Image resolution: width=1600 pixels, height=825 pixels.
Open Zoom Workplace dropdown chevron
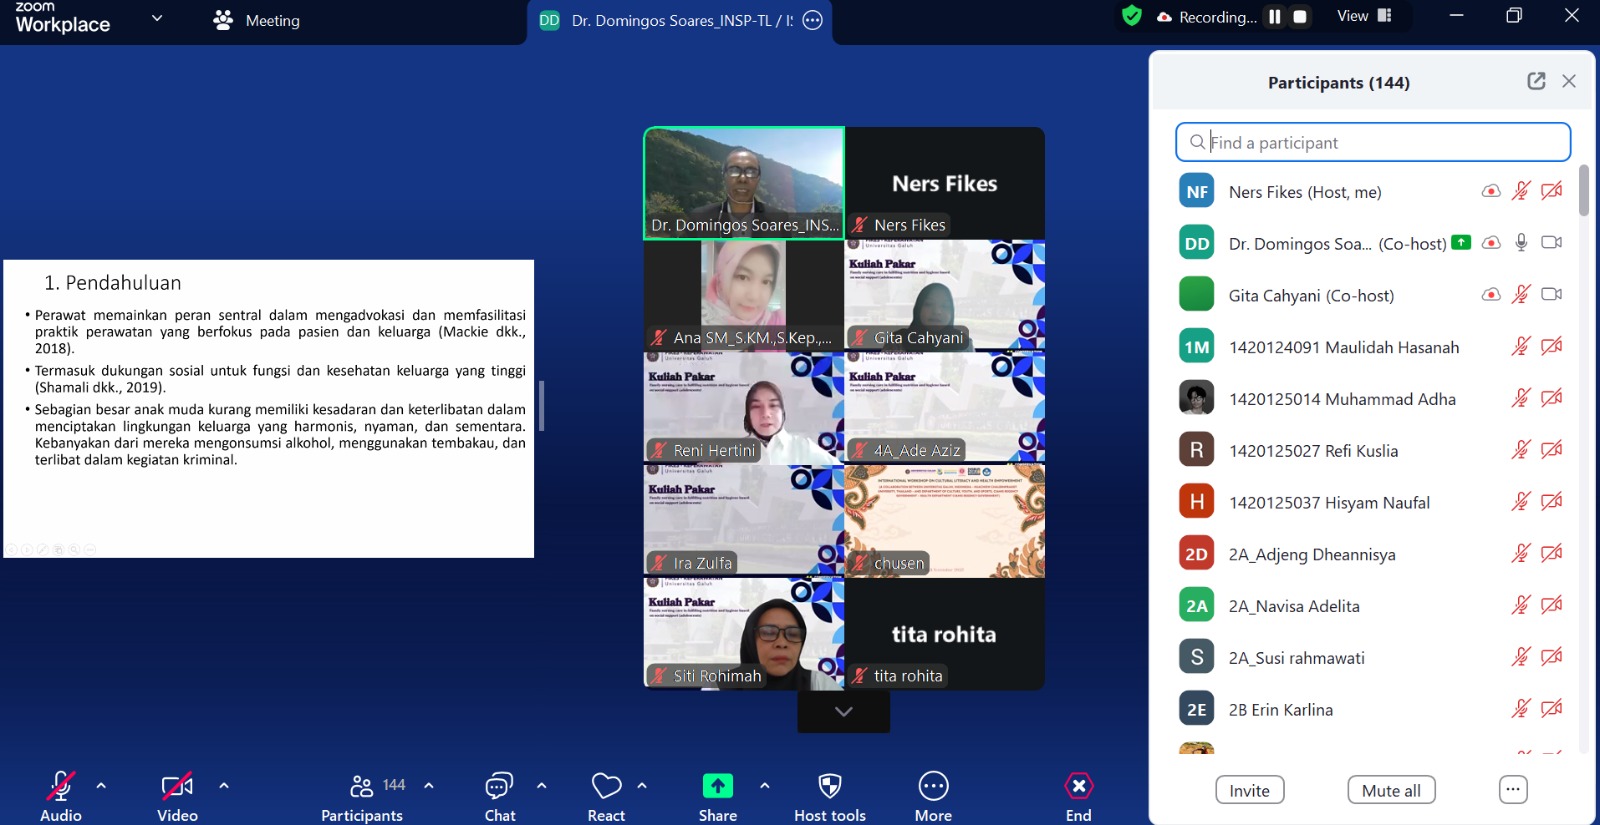[x=157, y=18]
